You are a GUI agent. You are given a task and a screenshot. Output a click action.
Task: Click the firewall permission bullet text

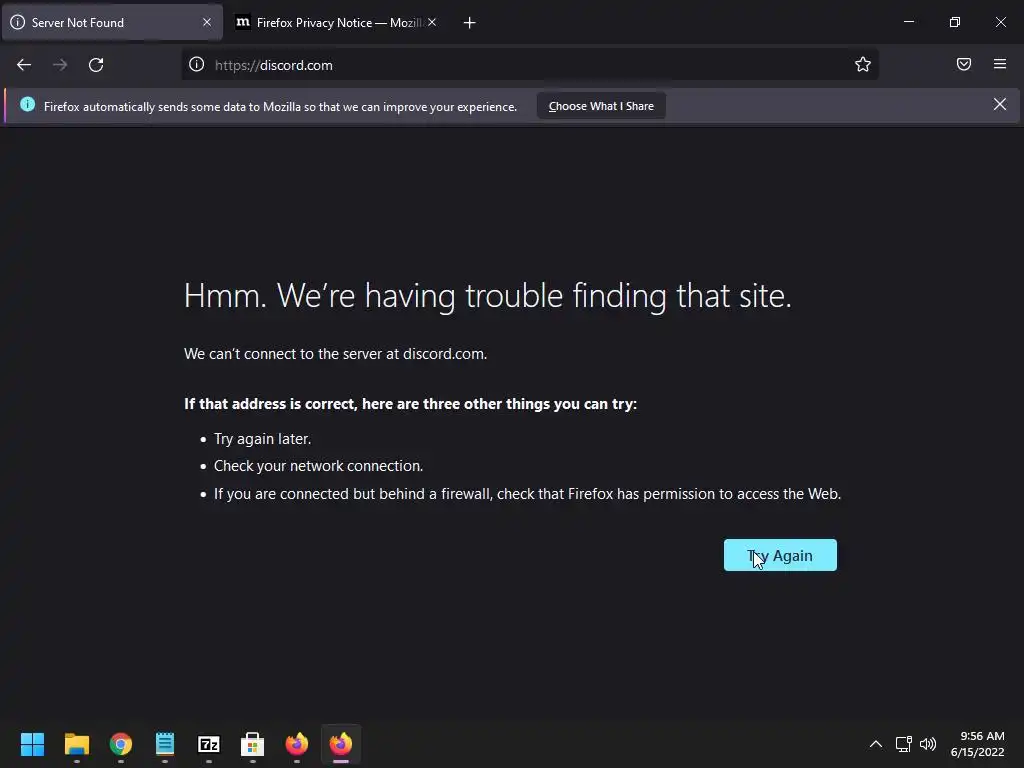pyautogui.click(x=527, y=494)
